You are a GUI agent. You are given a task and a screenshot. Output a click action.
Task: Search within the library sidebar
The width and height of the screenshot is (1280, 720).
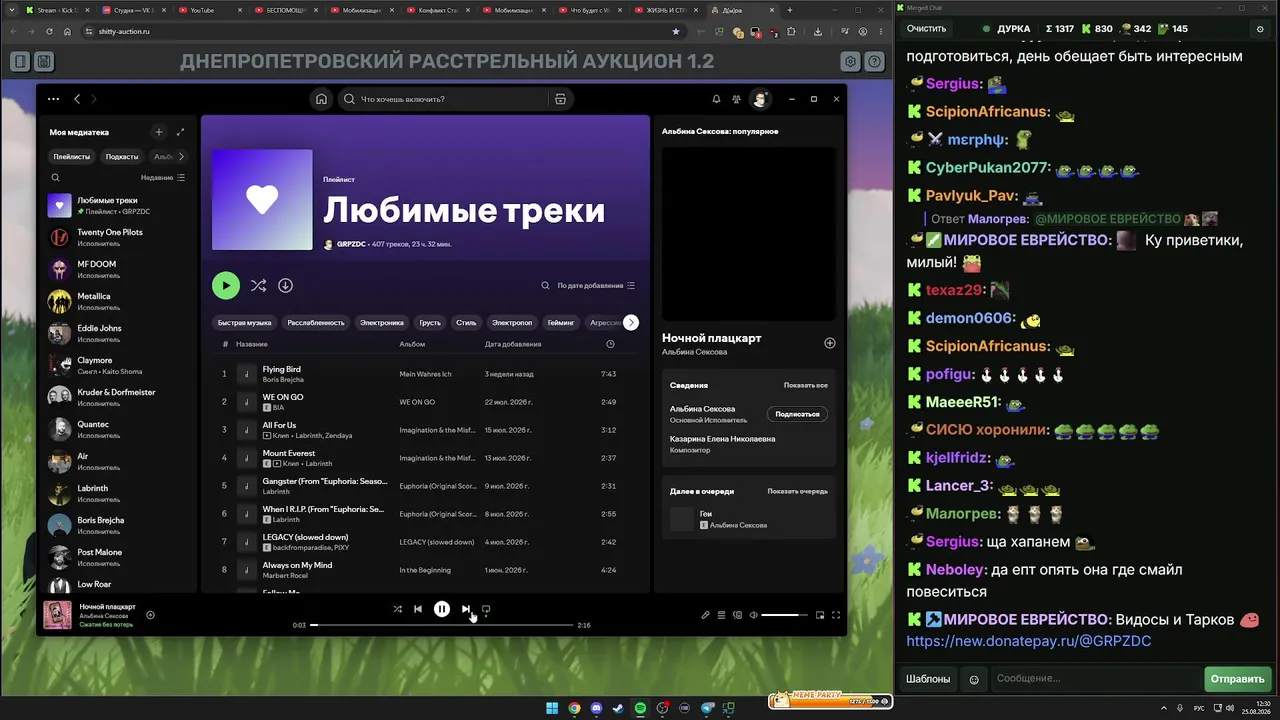(x=55, y=177)
